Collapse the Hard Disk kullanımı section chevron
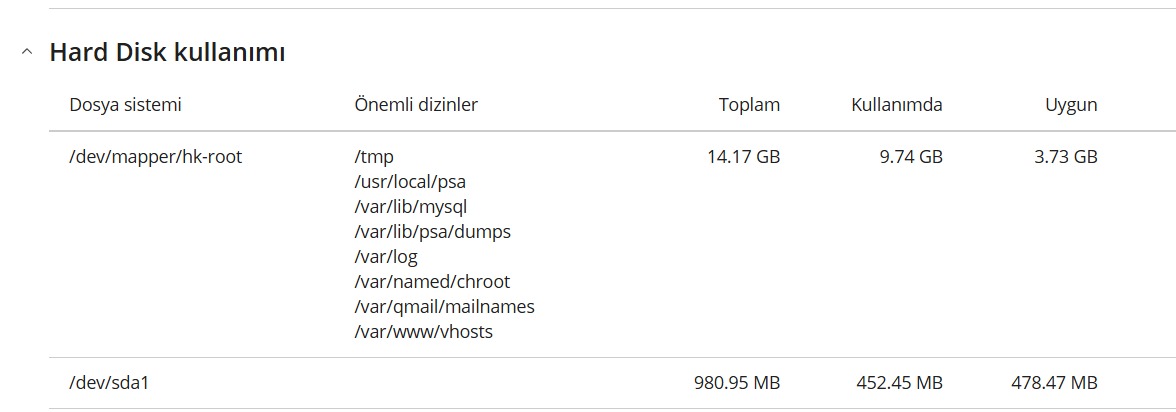 coord(28,53)
